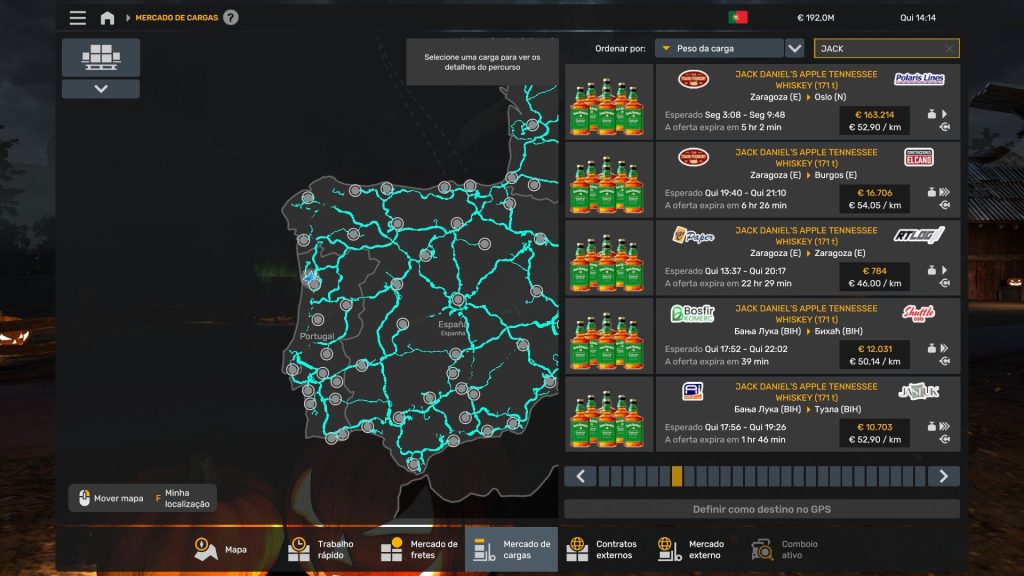Select the € 163.214 price offer
Screen dimensions: 1024x576
874,114
